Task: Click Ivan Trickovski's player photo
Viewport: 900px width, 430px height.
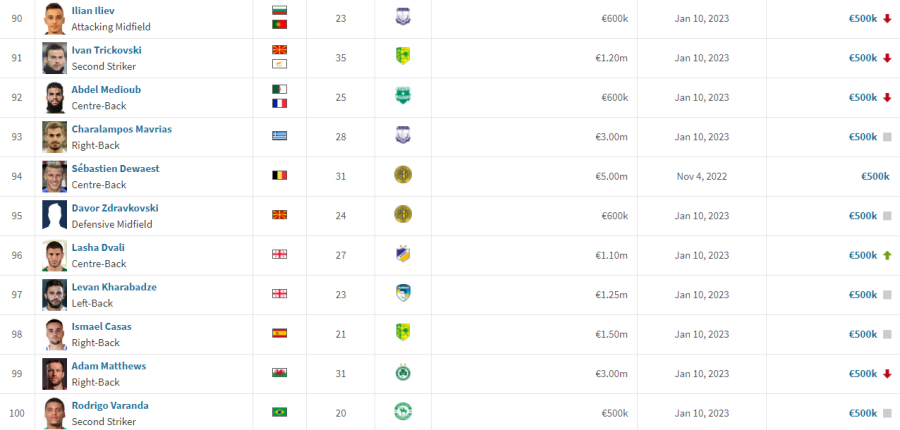Action: coord(55,58)
